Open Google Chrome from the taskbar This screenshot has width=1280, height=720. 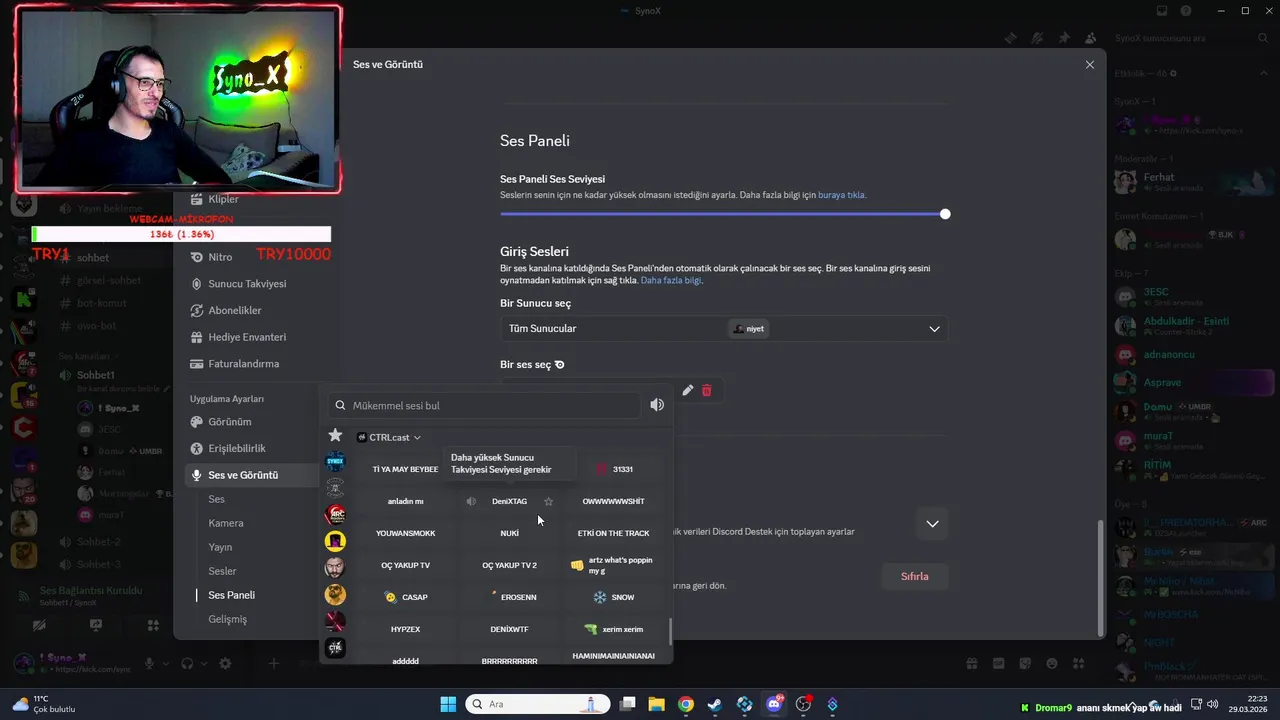tap(685, 704)
